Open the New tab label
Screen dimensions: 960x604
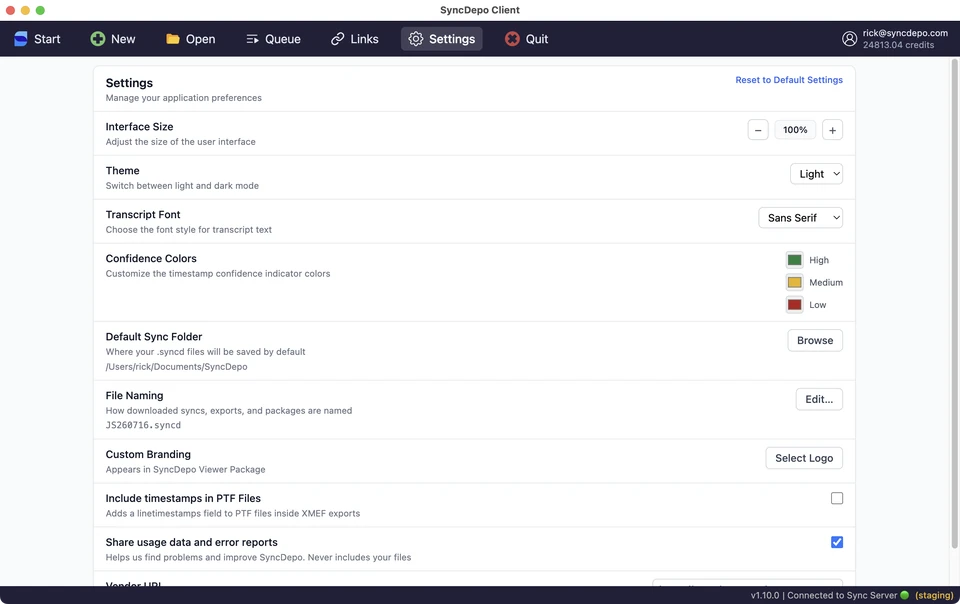pos(123,39)
